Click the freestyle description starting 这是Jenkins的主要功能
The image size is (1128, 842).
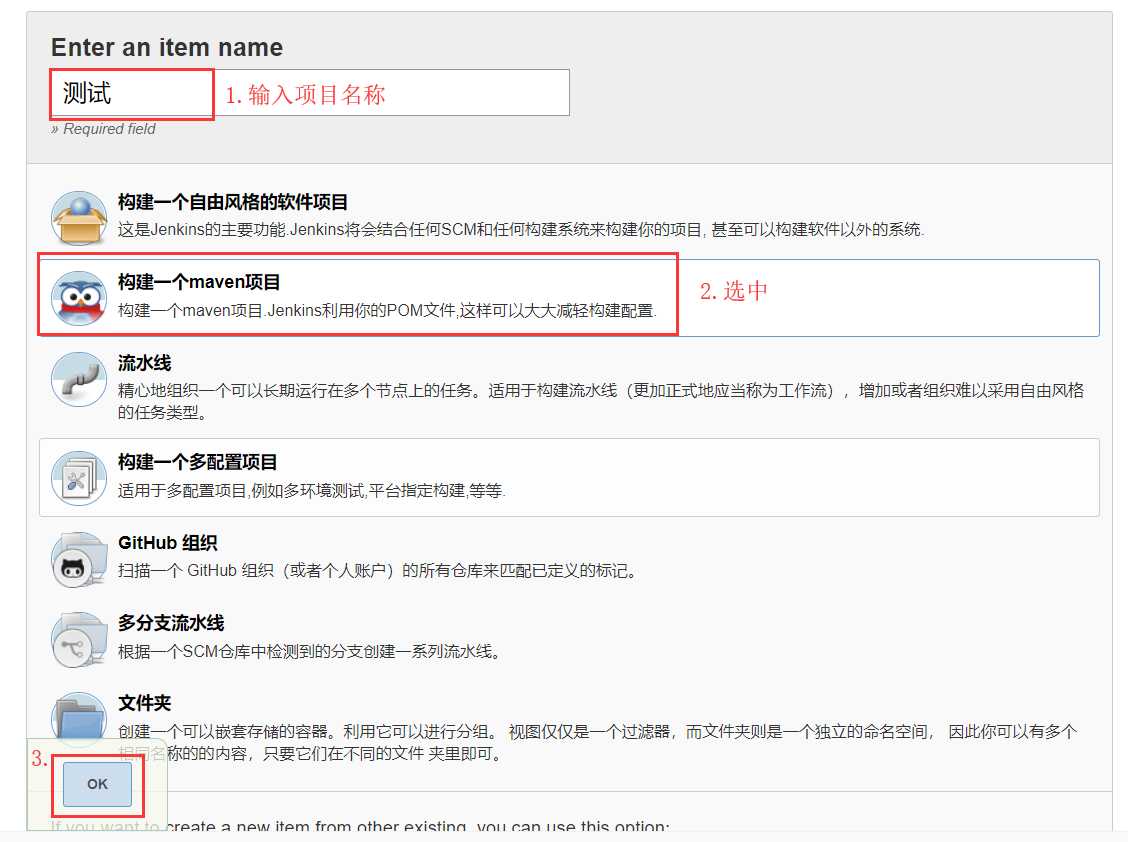point(521,230)
